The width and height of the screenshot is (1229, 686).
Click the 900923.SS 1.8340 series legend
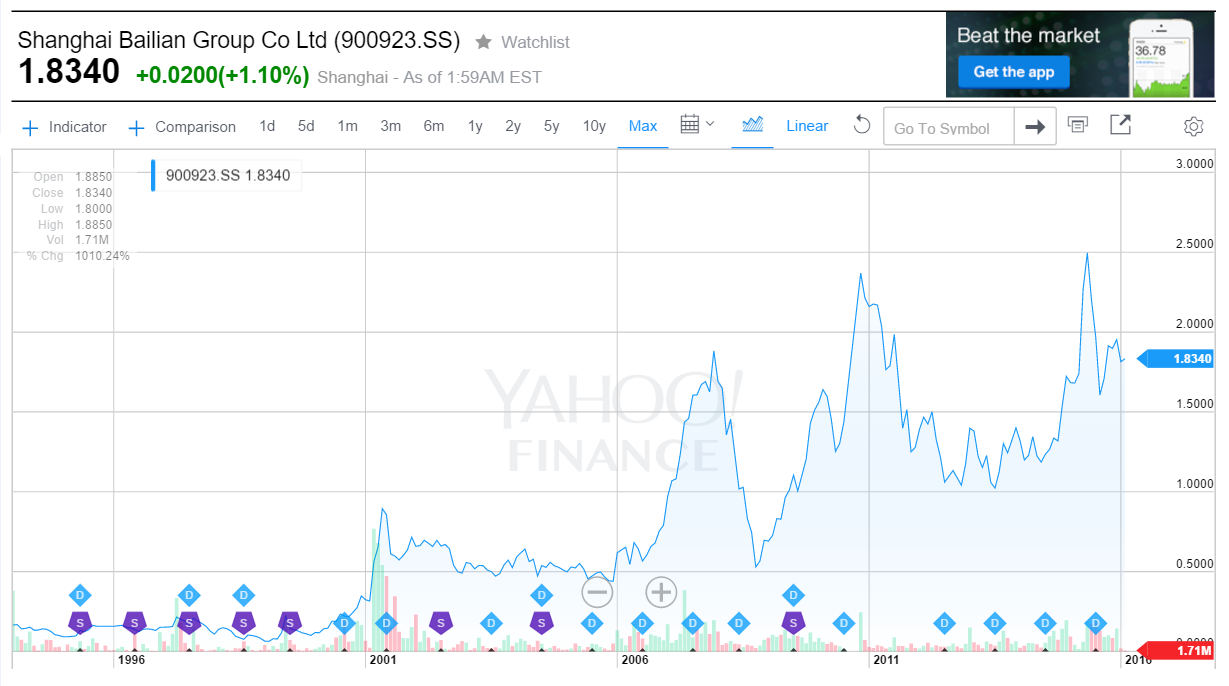click(x=228, y=175)
